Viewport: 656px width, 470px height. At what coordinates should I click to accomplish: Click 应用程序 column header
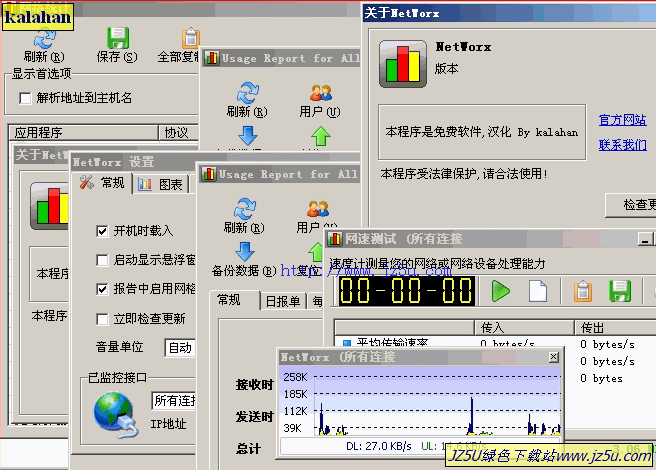pyautogui.click(x=84, y=133)
